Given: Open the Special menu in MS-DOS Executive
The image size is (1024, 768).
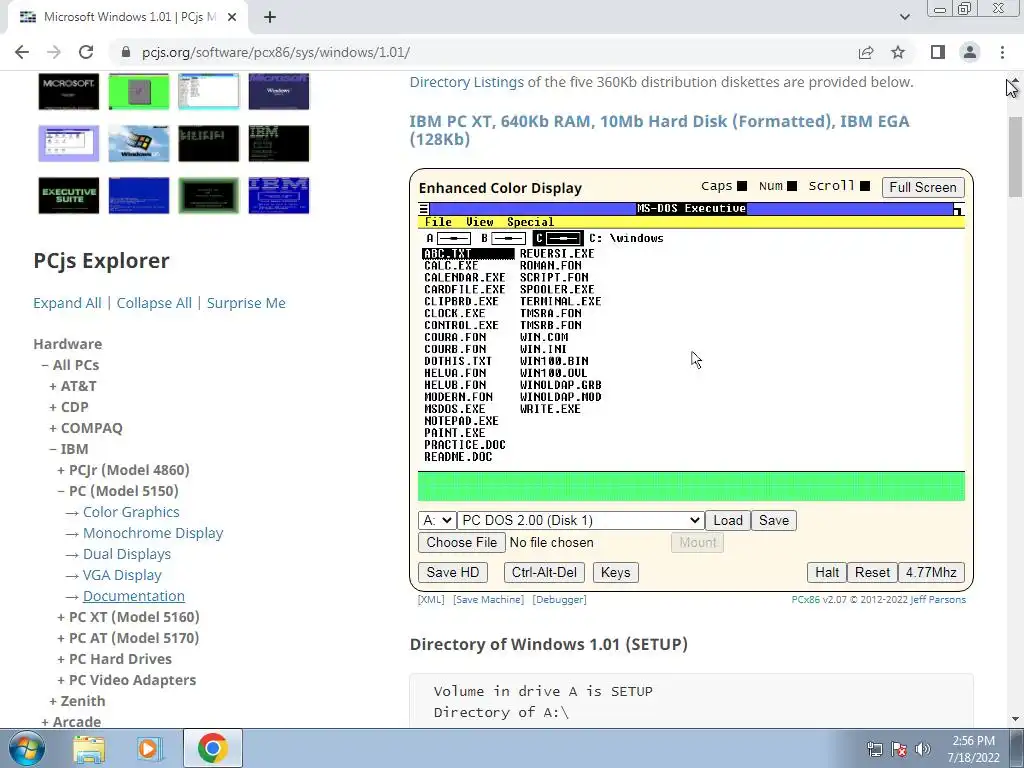Looking at the screenshot, I should pyautogui.click(x=530, y=222).
